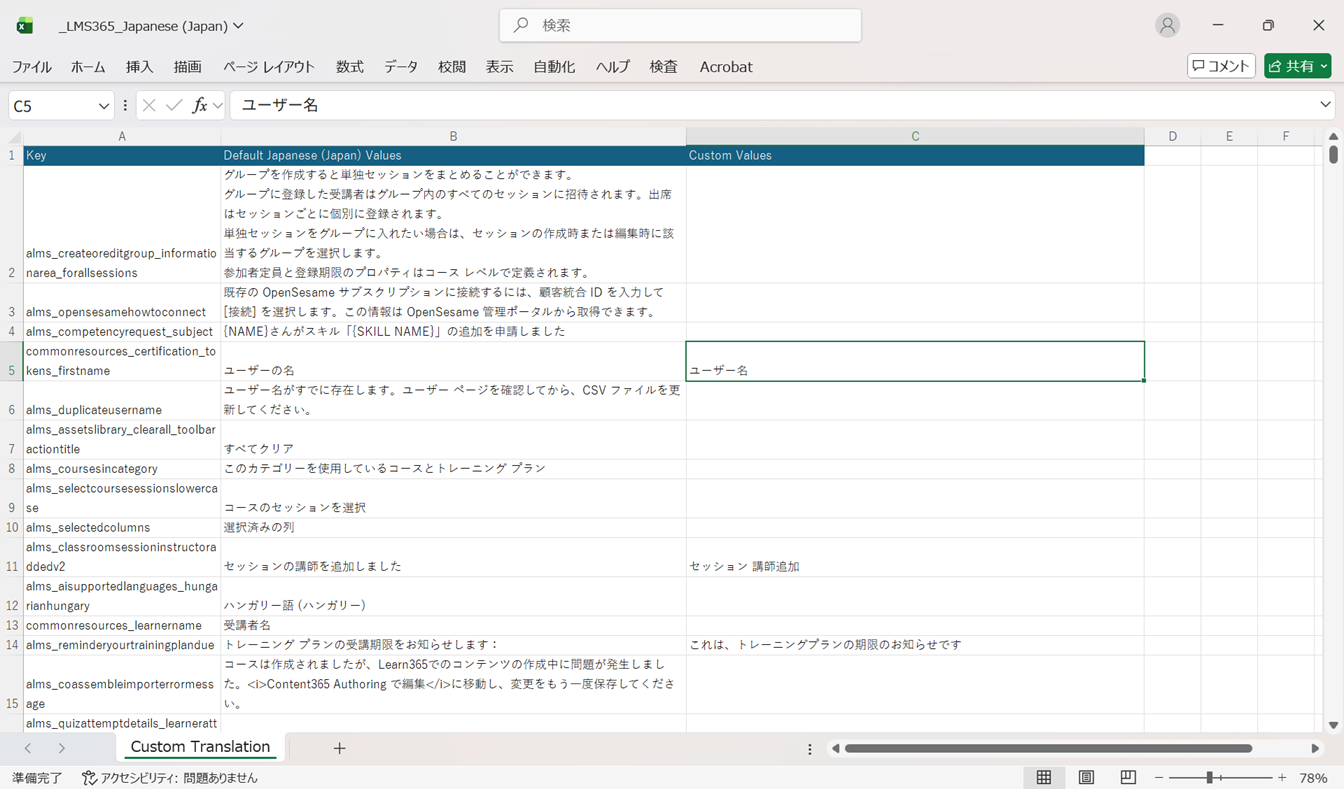1344x789 pixels.
Task: Click cell alms_coursesincategory
Action: [x=122, y=469]
